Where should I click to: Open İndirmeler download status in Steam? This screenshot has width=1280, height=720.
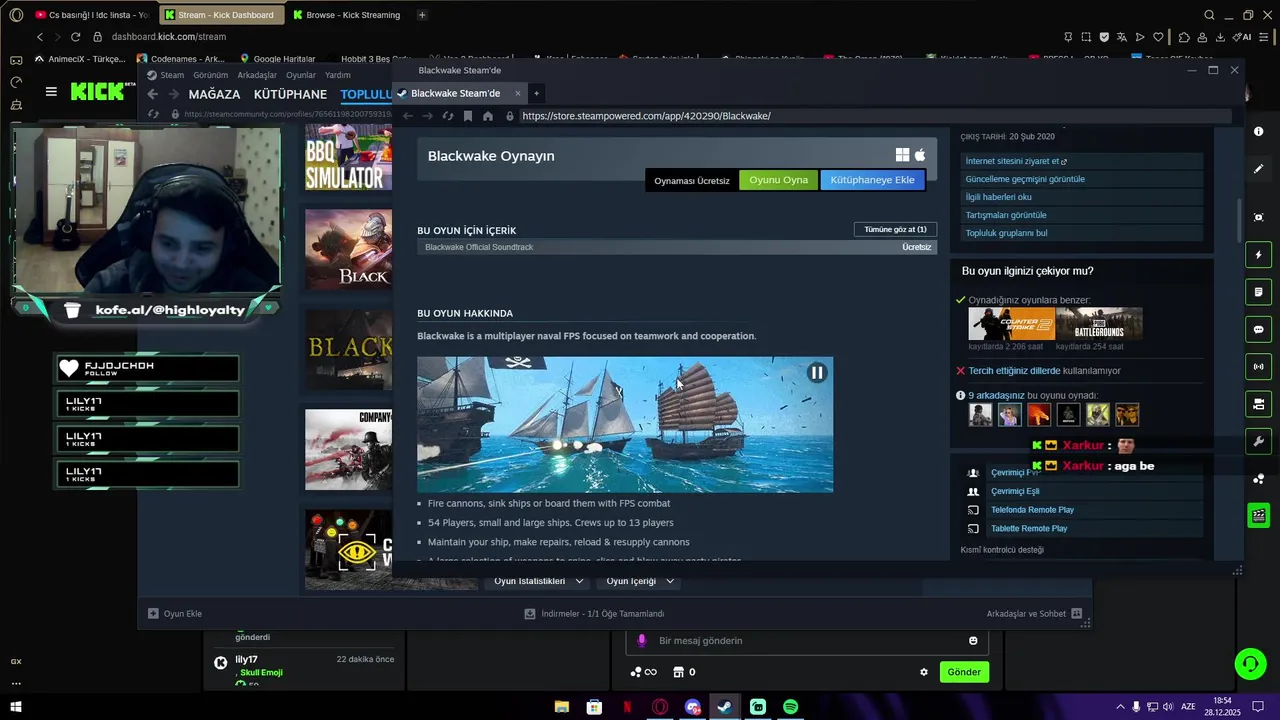pyautogui.click(x=594, y=614)
